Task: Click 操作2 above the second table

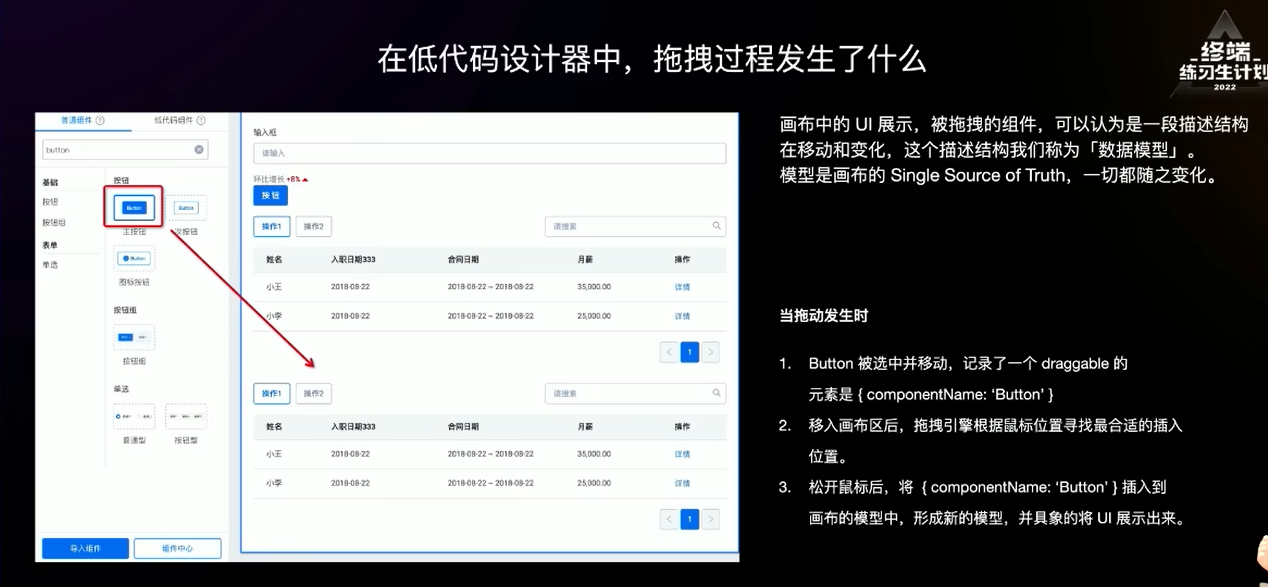Action: (313, 394)
